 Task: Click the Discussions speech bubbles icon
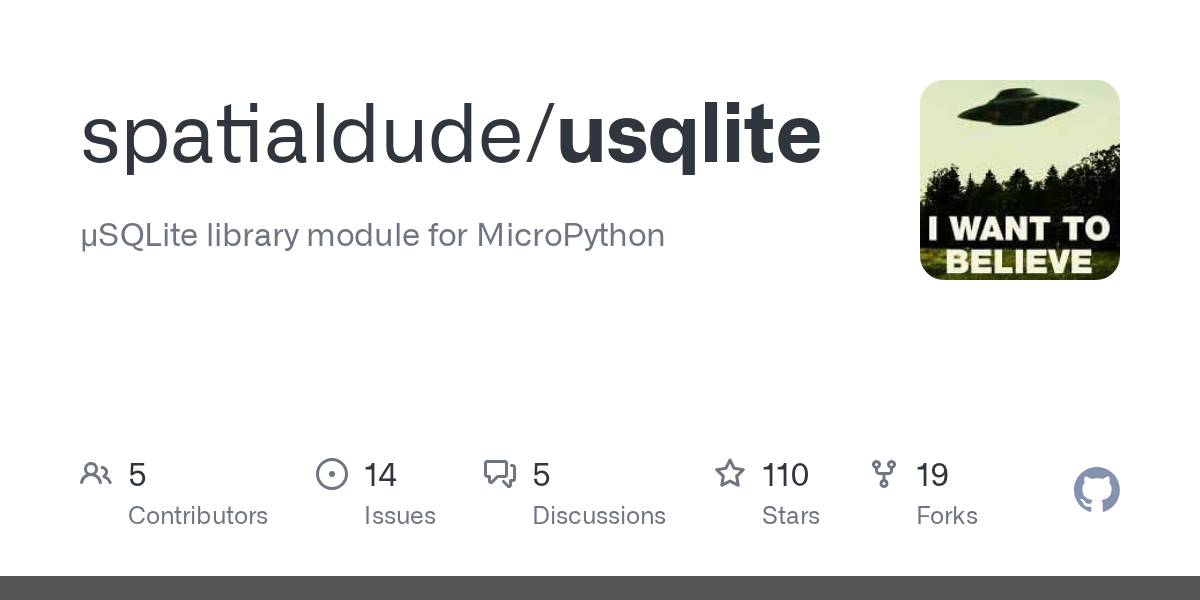[500, 474]
